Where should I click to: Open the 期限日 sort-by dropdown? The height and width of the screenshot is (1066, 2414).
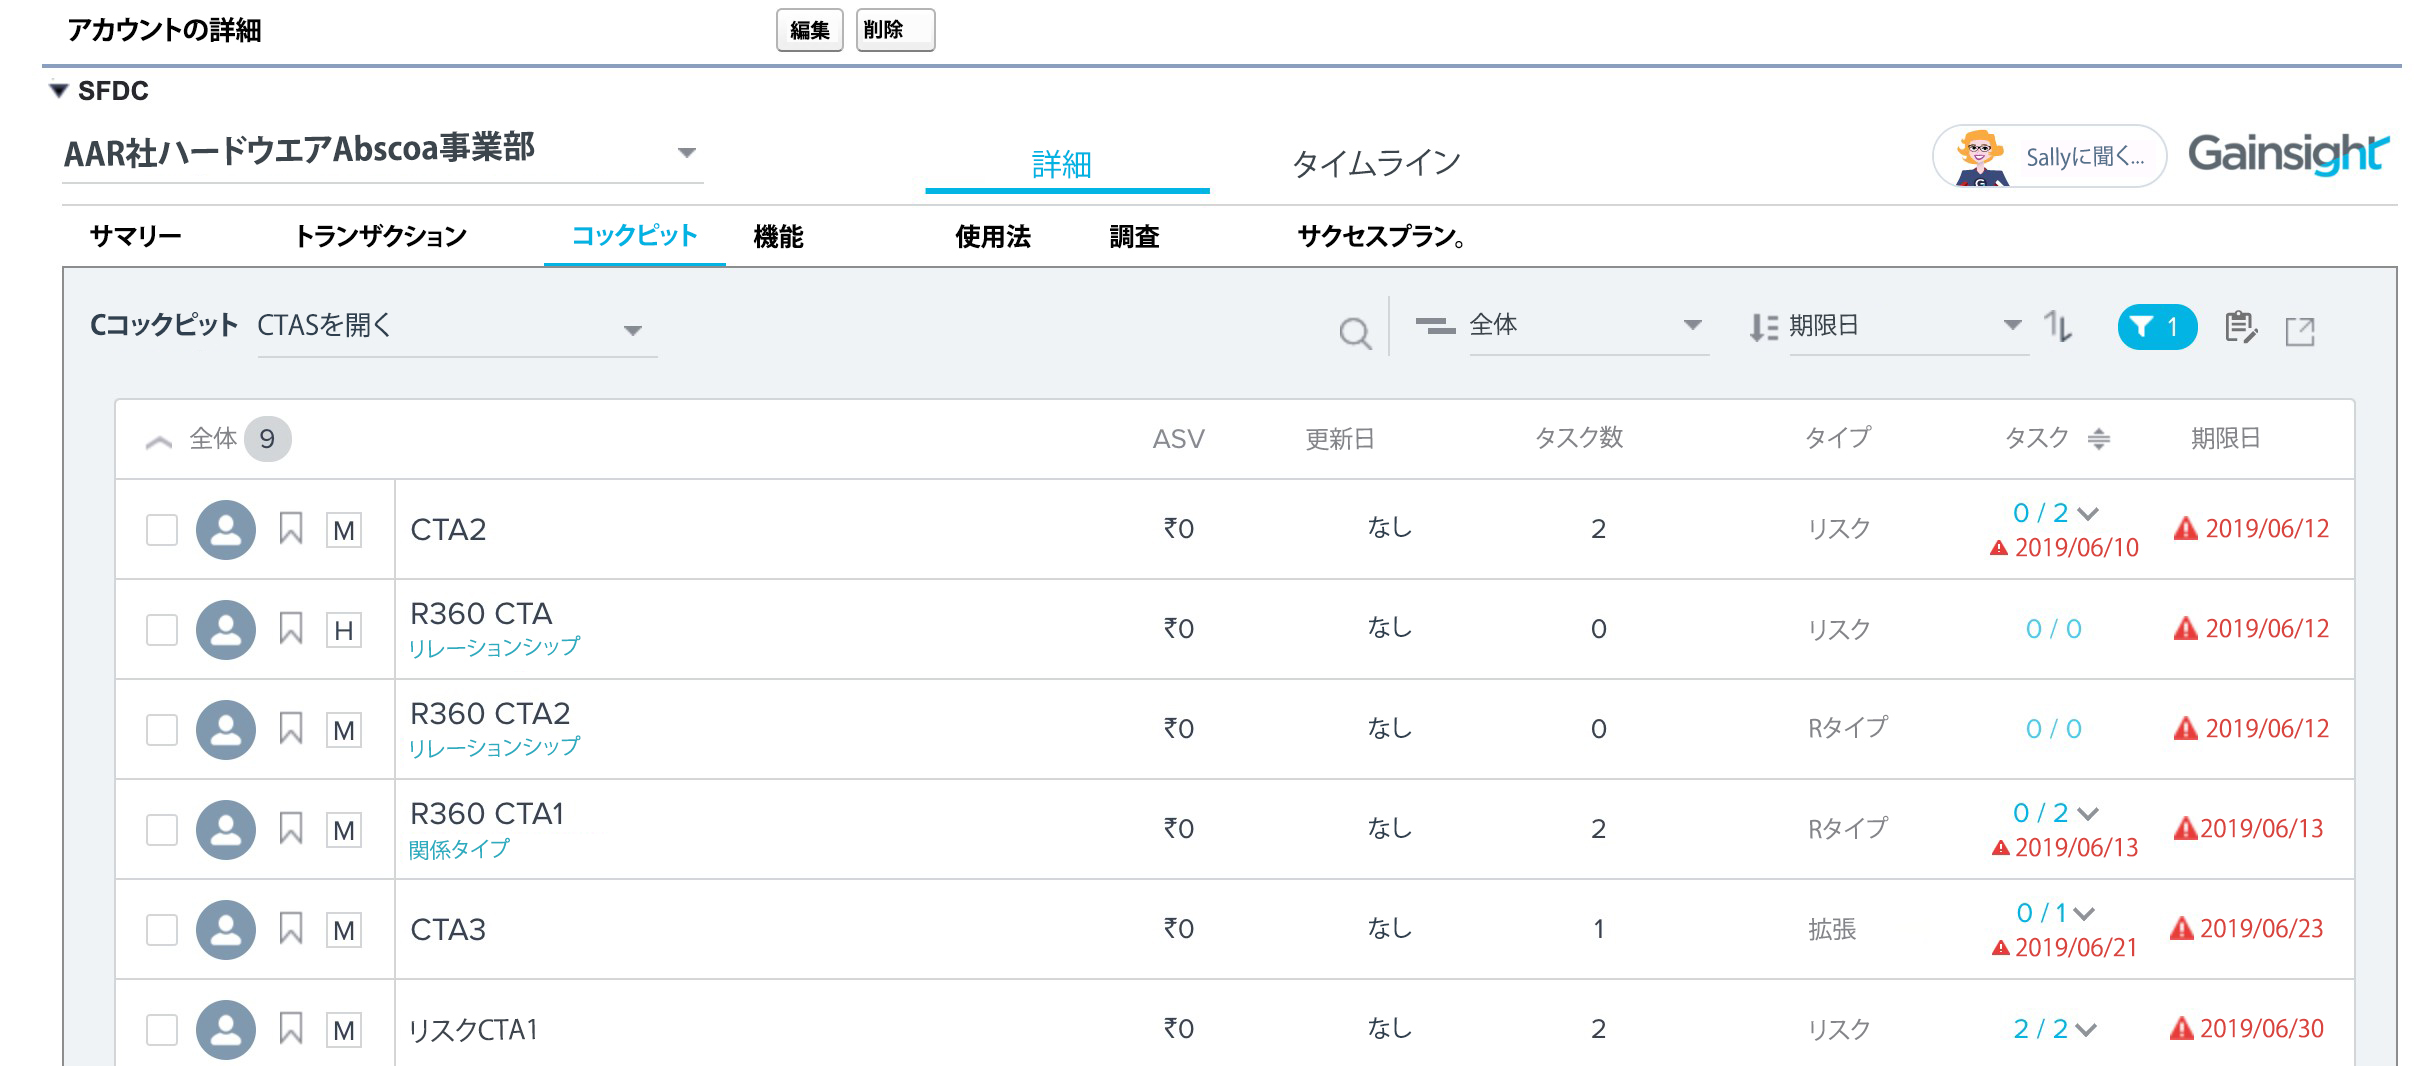[1909, 326]
